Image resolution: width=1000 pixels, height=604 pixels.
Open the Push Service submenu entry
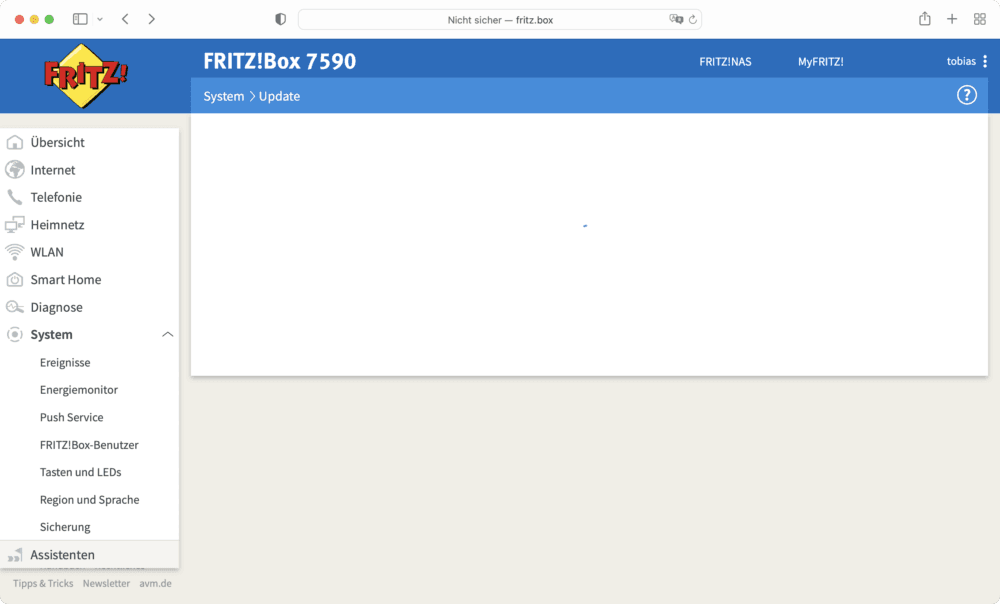71,417
